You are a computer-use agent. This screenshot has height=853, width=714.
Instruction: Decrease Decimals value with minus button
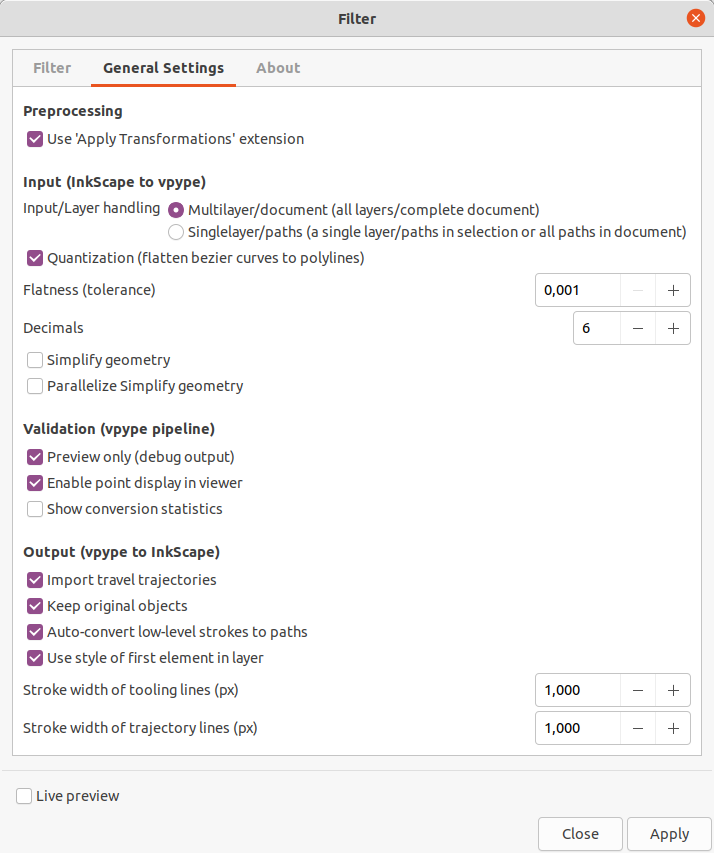pos(638,328)
